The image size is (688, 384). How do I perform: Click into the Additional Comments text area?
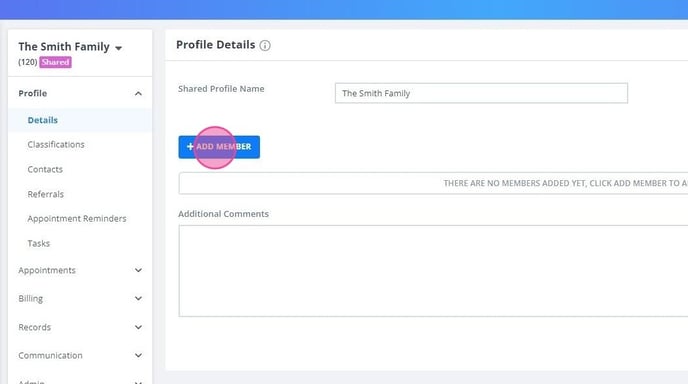coord(433,271)
